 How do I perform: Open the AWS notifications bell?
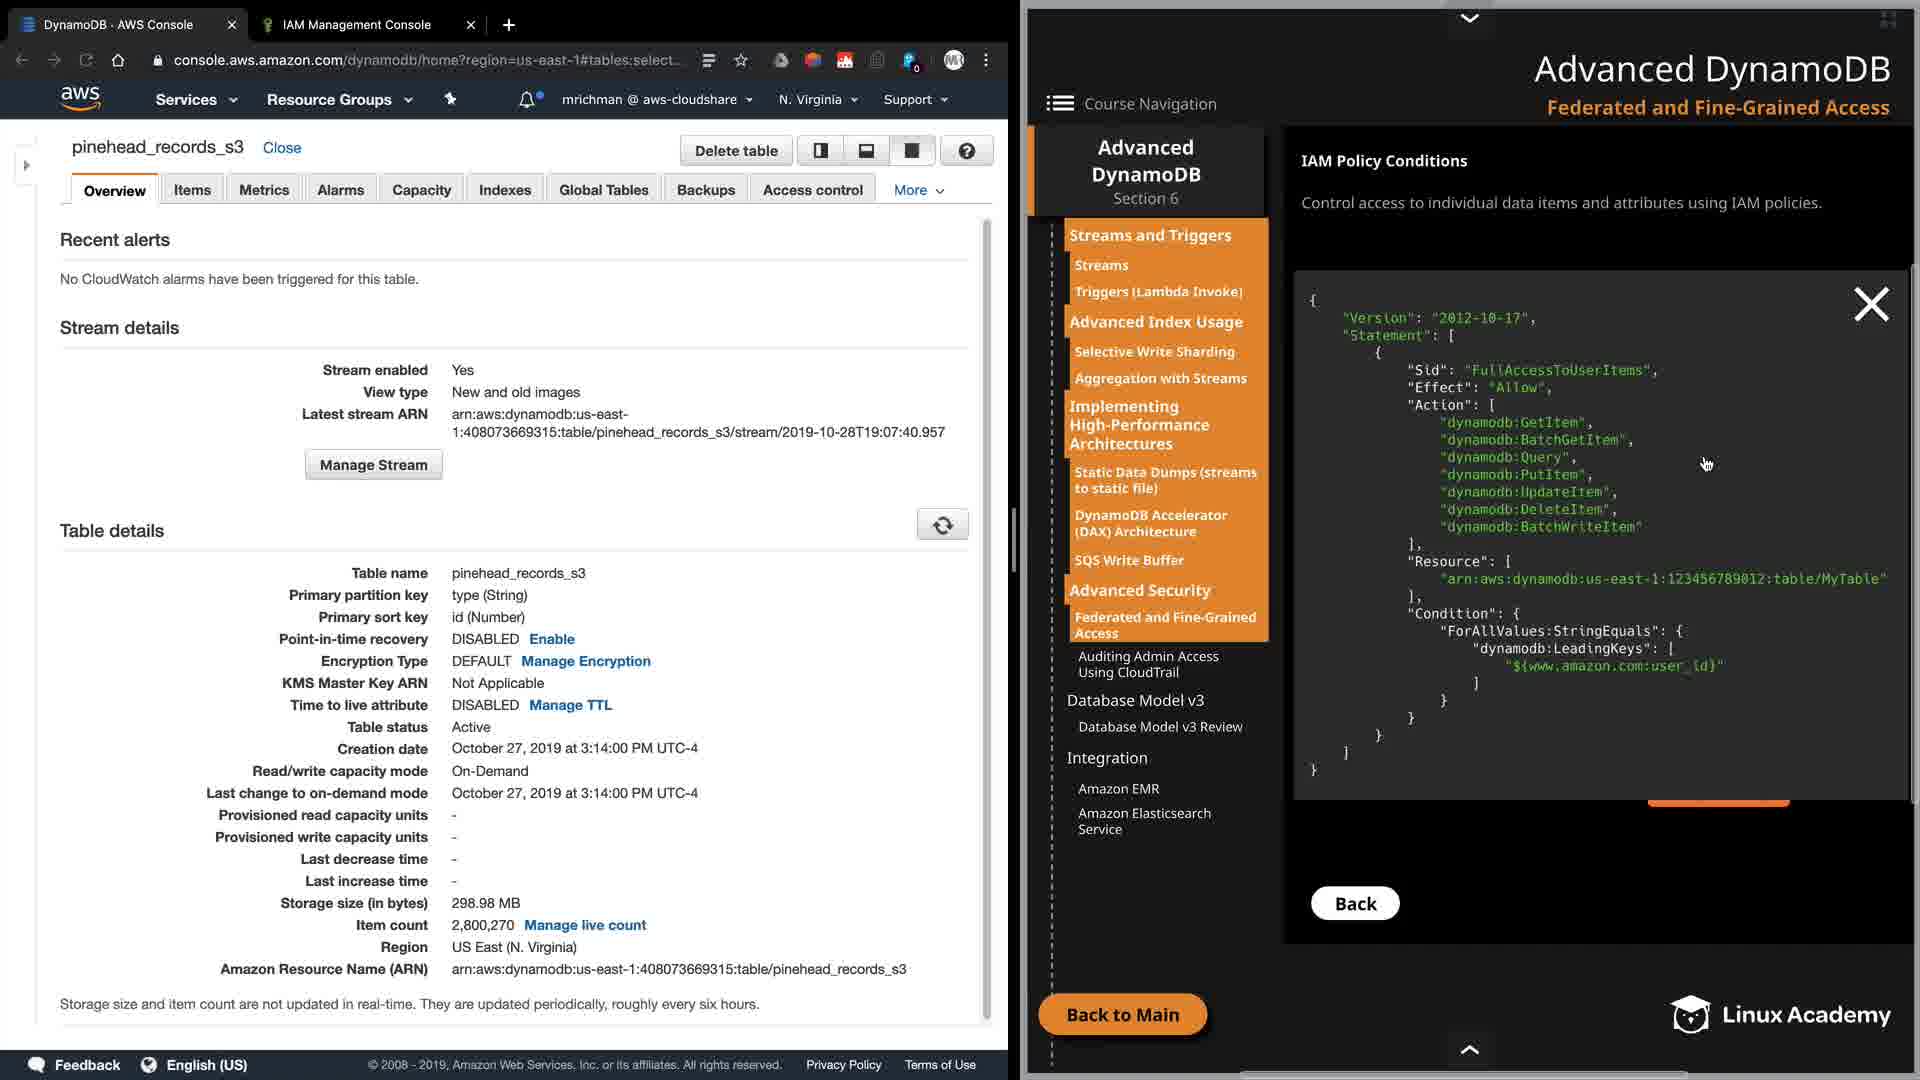pos(527,100)
